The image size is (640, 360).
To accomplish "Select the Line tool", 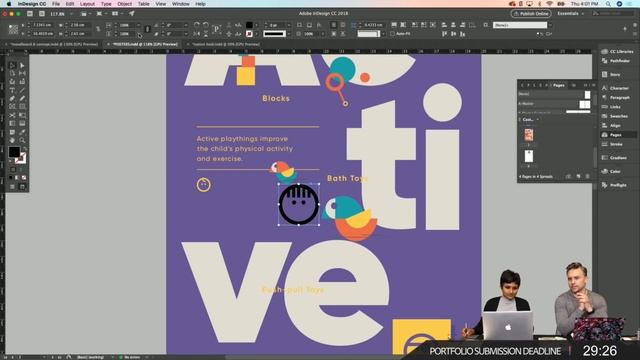I will pos(22,90).
